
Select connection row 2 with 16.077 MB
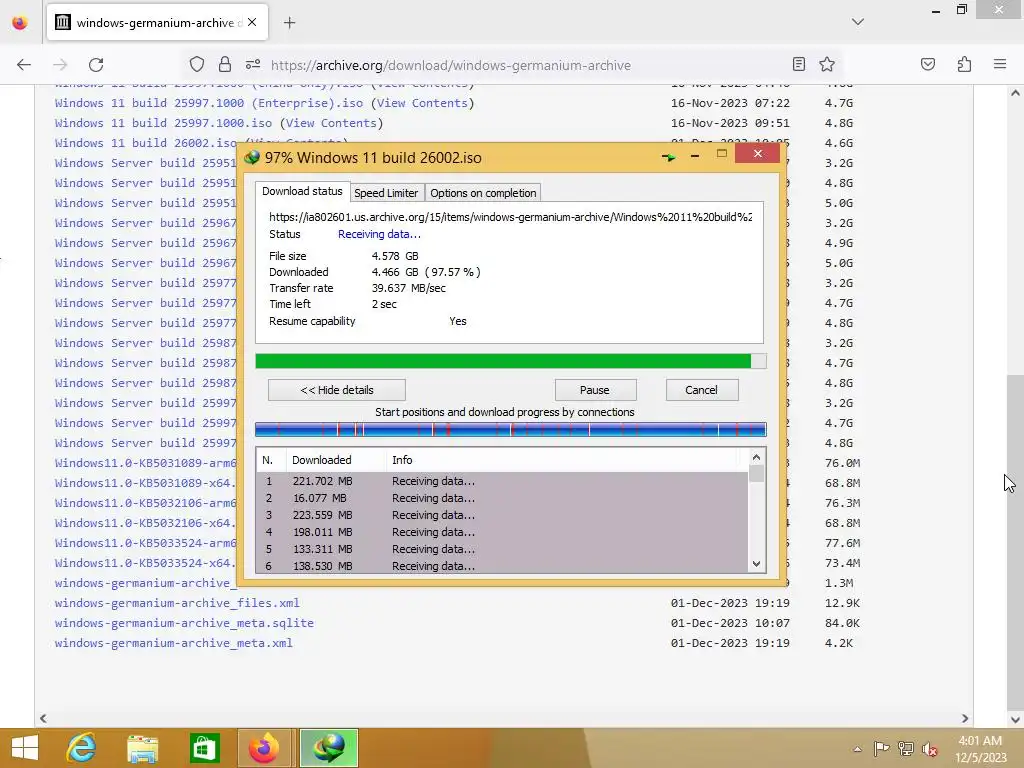(x=502, y=498)
